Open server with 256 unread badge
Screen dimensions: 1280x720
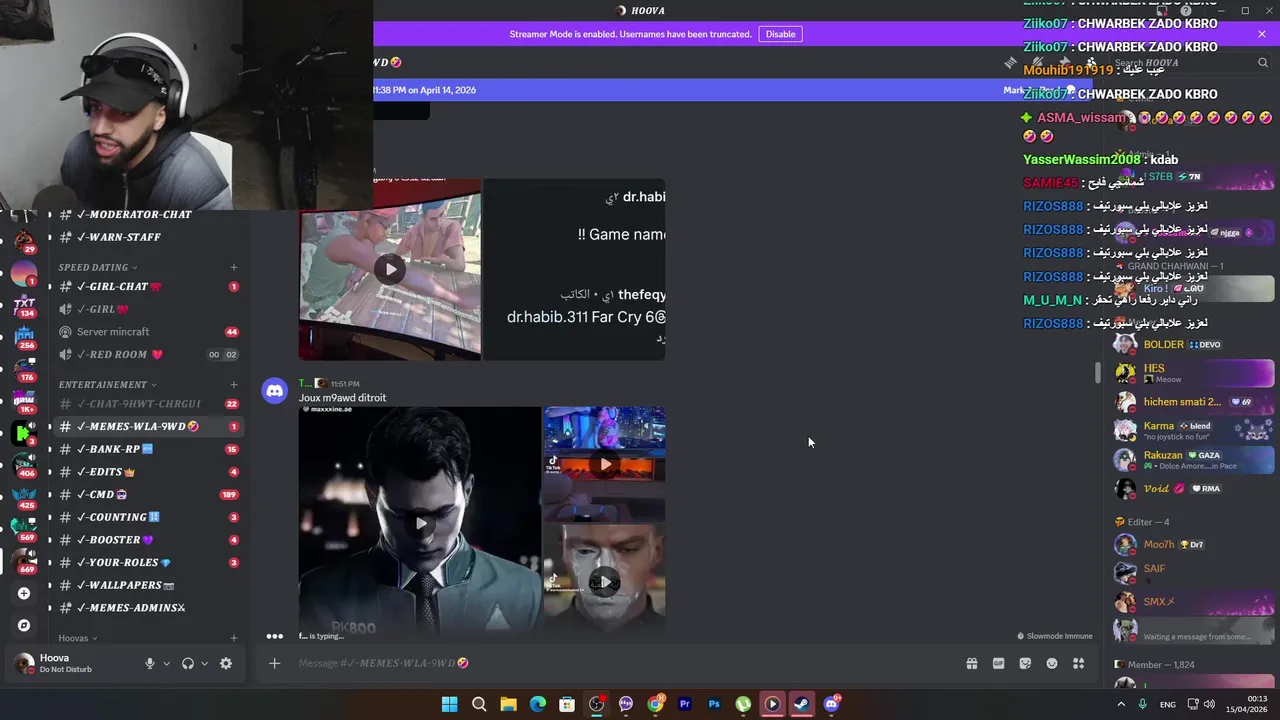click(24, 336)
